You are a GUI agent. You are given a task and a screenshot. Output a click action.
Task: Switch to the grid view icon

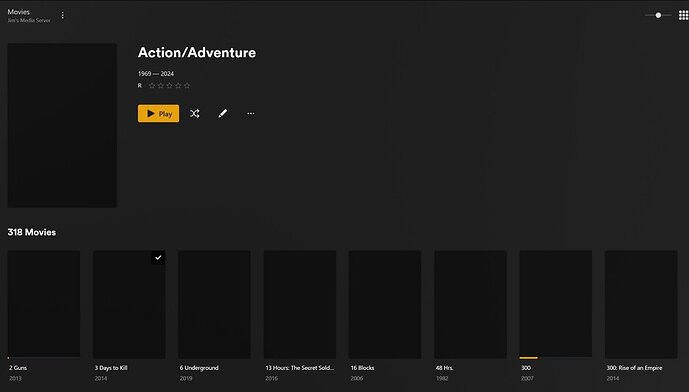click(683, 15)
